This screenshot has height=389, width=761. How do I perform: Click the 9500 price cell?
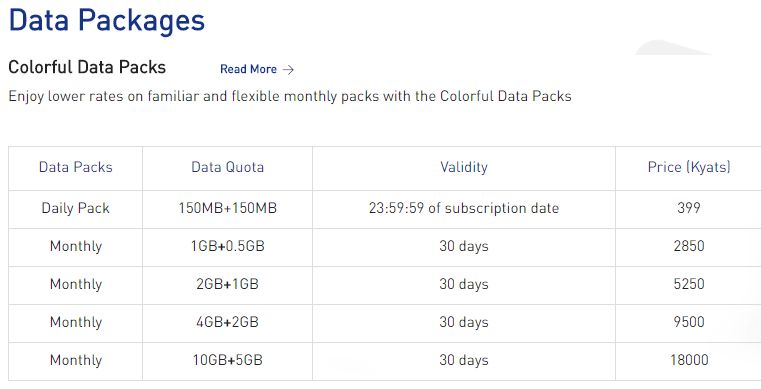[x=689, y=322]
